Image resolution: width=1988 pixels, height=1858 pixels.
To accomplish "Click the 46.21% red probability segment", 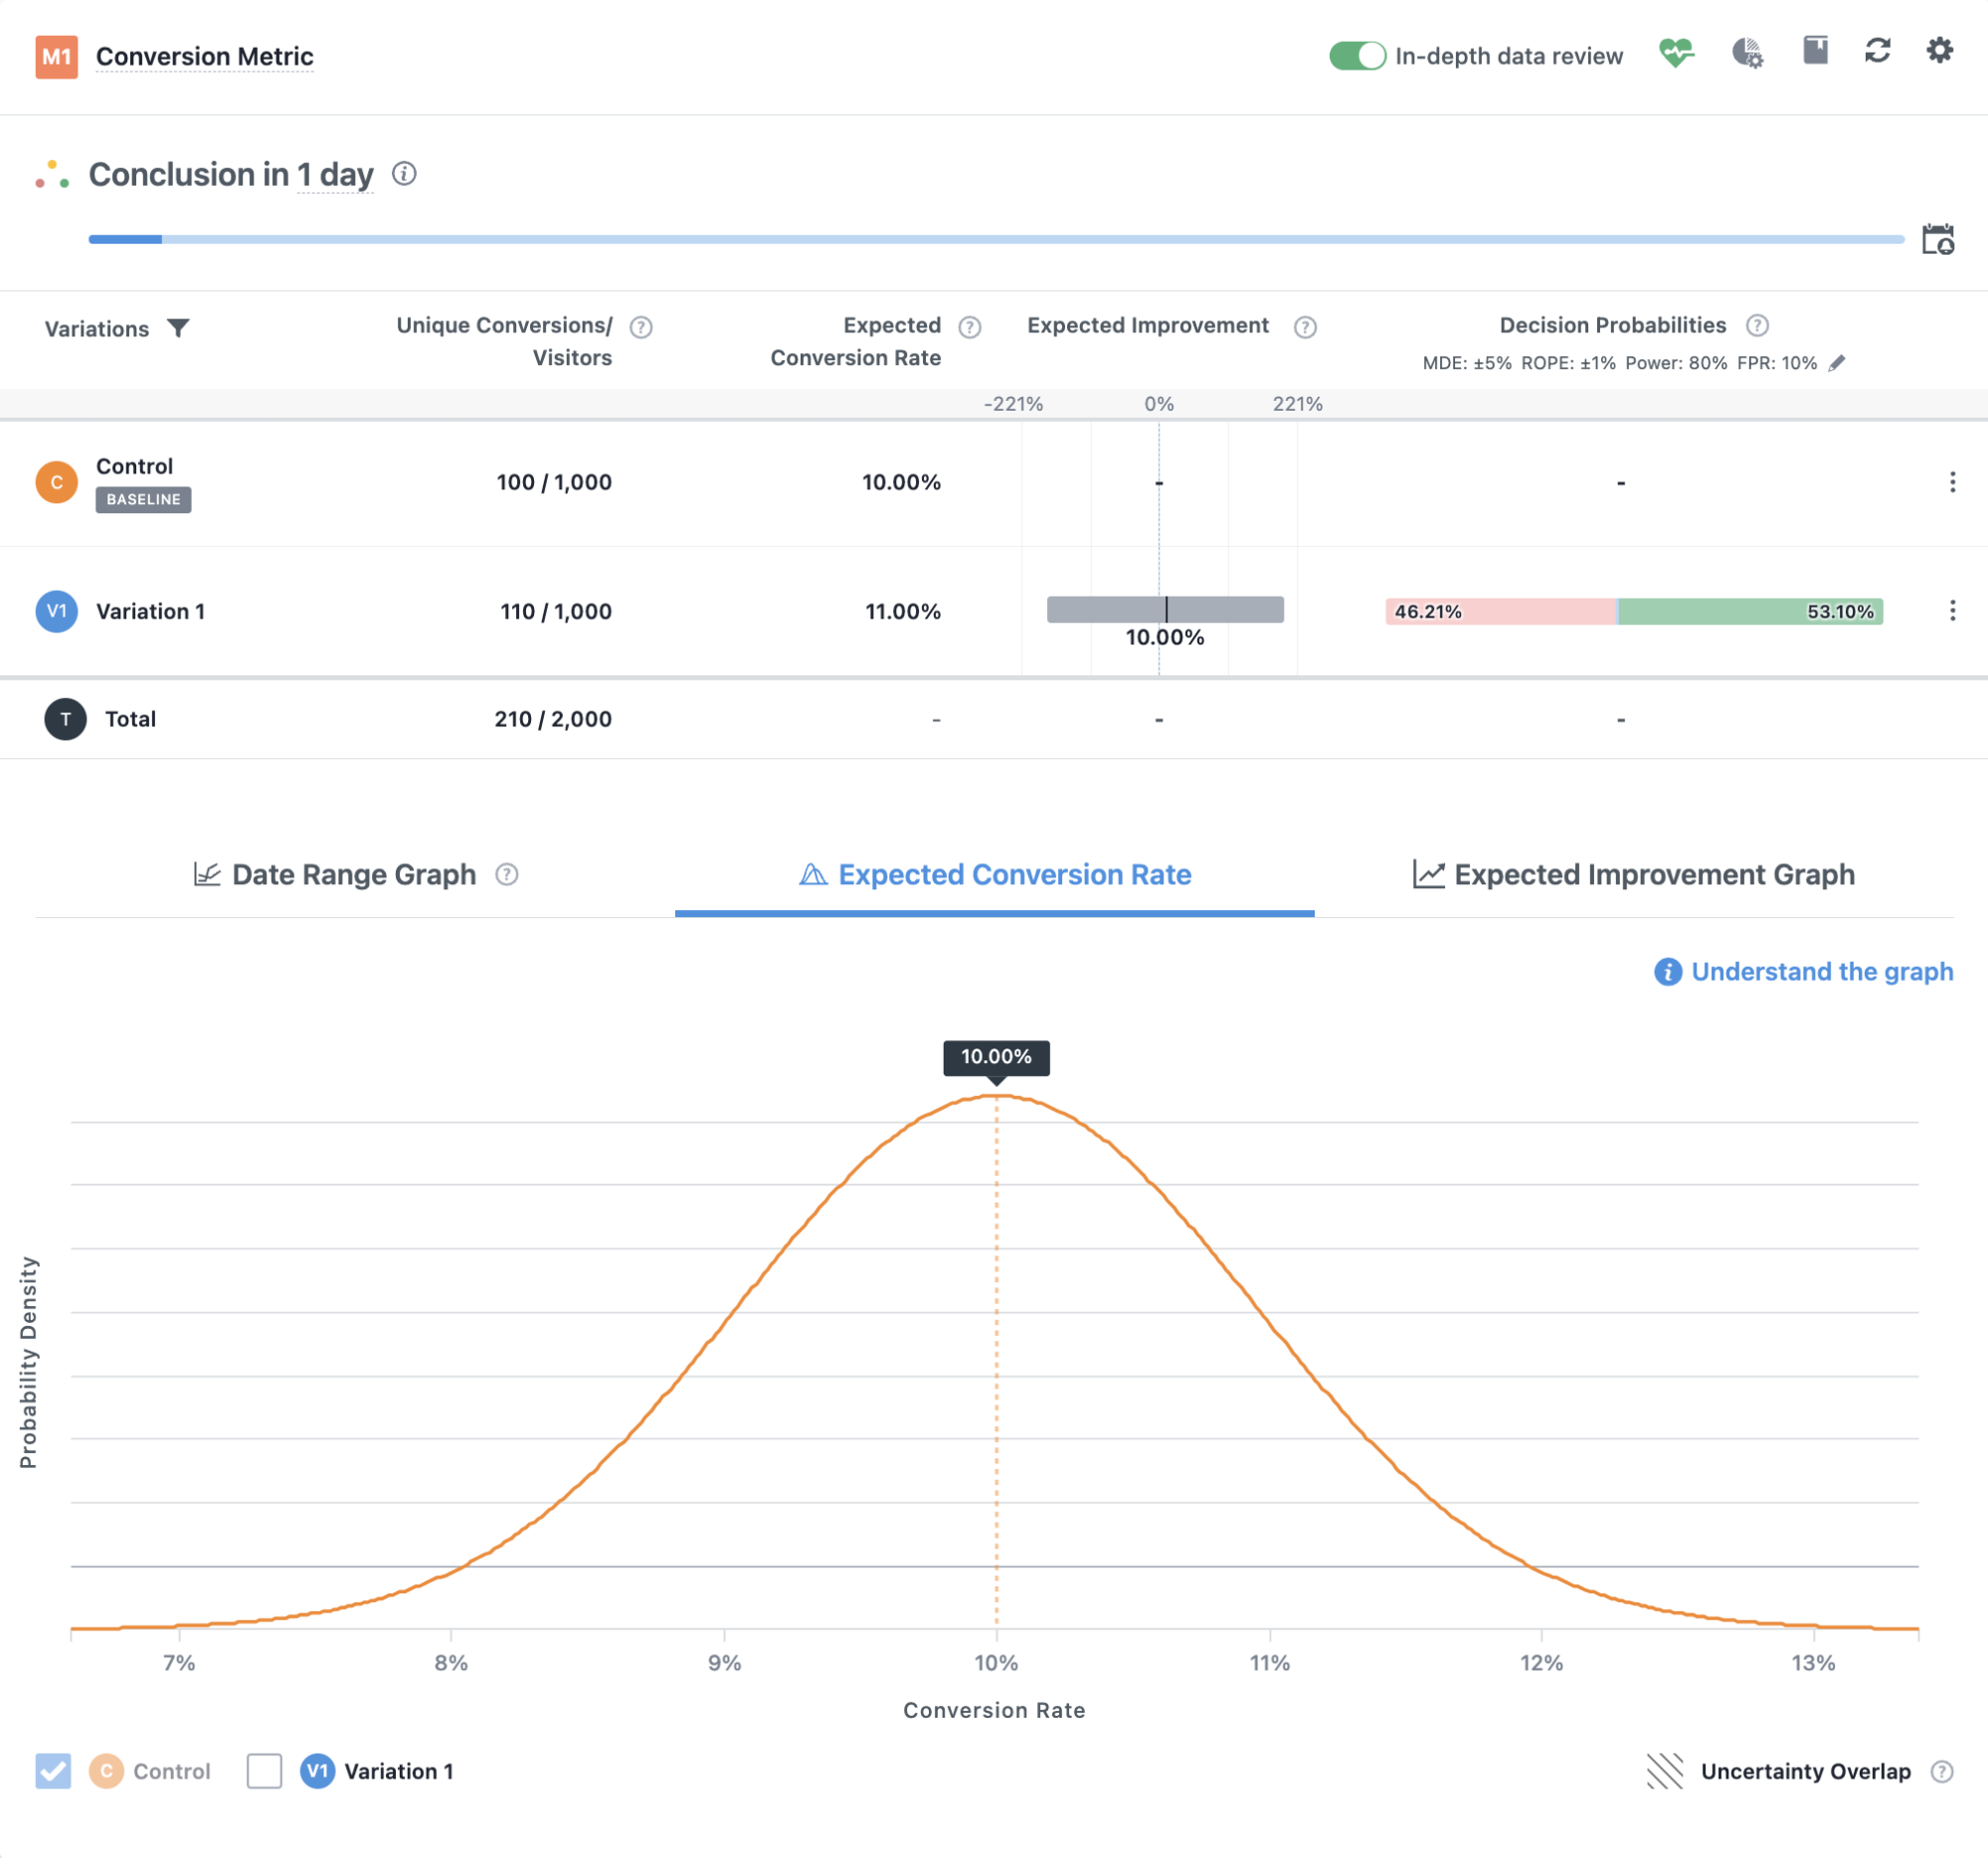I will coord(1500,611).
